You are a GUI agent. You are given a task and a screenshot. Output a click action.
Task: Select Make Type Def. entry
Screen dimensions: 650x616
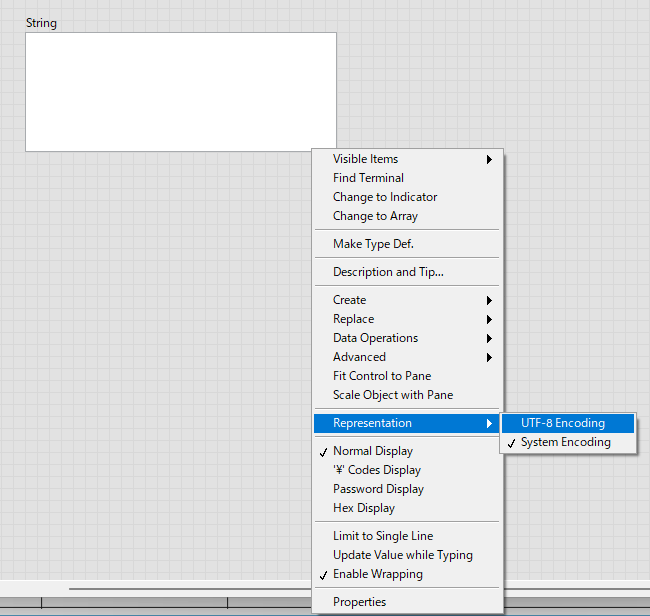pyautogui.click(x=407, y=244)
